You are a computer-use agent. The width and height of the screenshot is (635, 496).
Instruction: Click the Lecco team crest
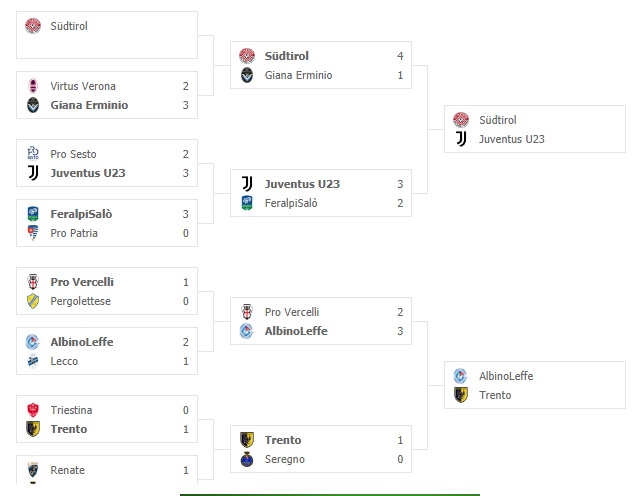33,361
